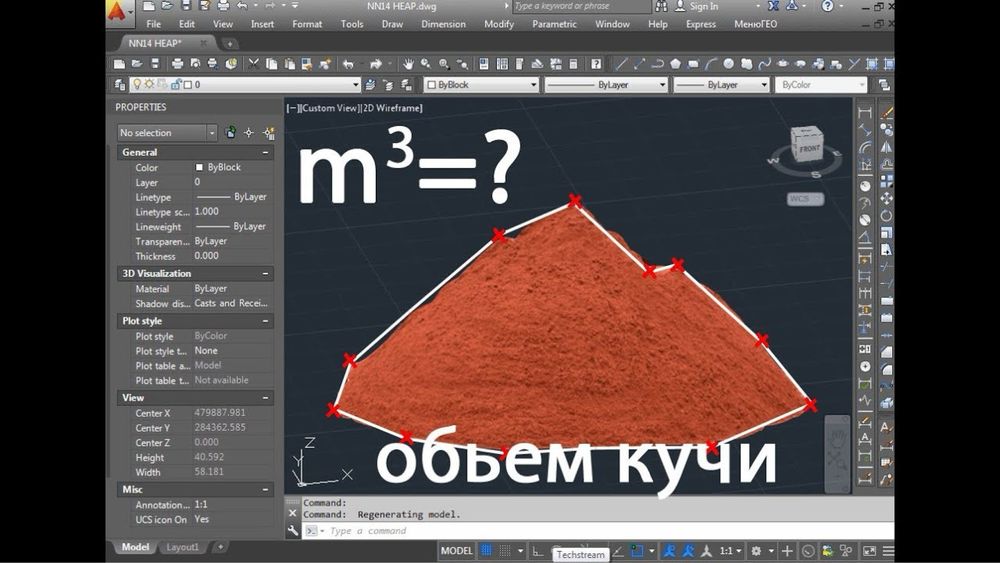The width and height of the screenshot is (1000, 563).
Task: Open the File menu
Action: click(x=154, y=24)
